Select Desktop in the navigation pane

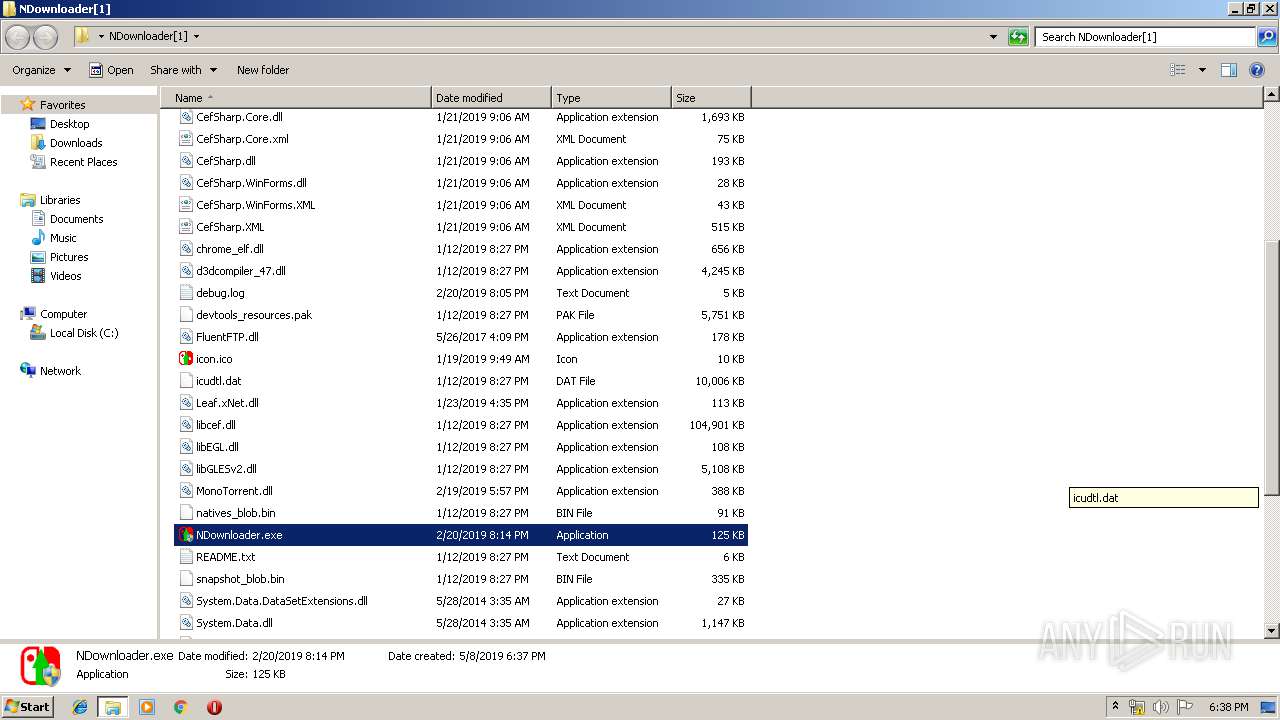coord(69,124)
